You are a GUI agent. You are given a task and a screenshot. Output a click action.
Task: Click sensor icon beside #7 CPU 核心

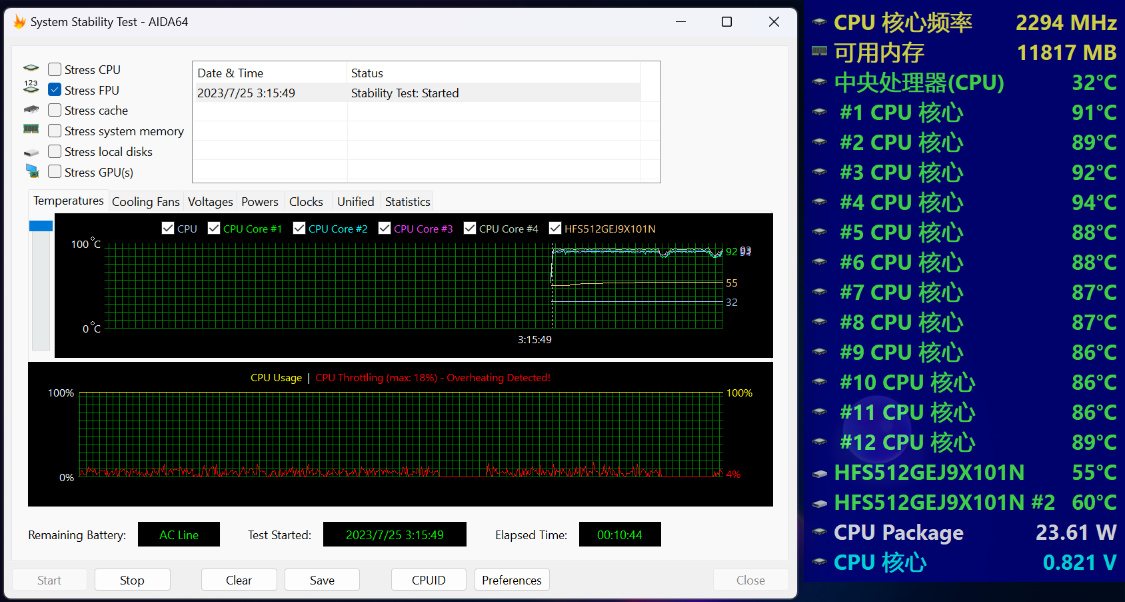(x=819, y=293)
